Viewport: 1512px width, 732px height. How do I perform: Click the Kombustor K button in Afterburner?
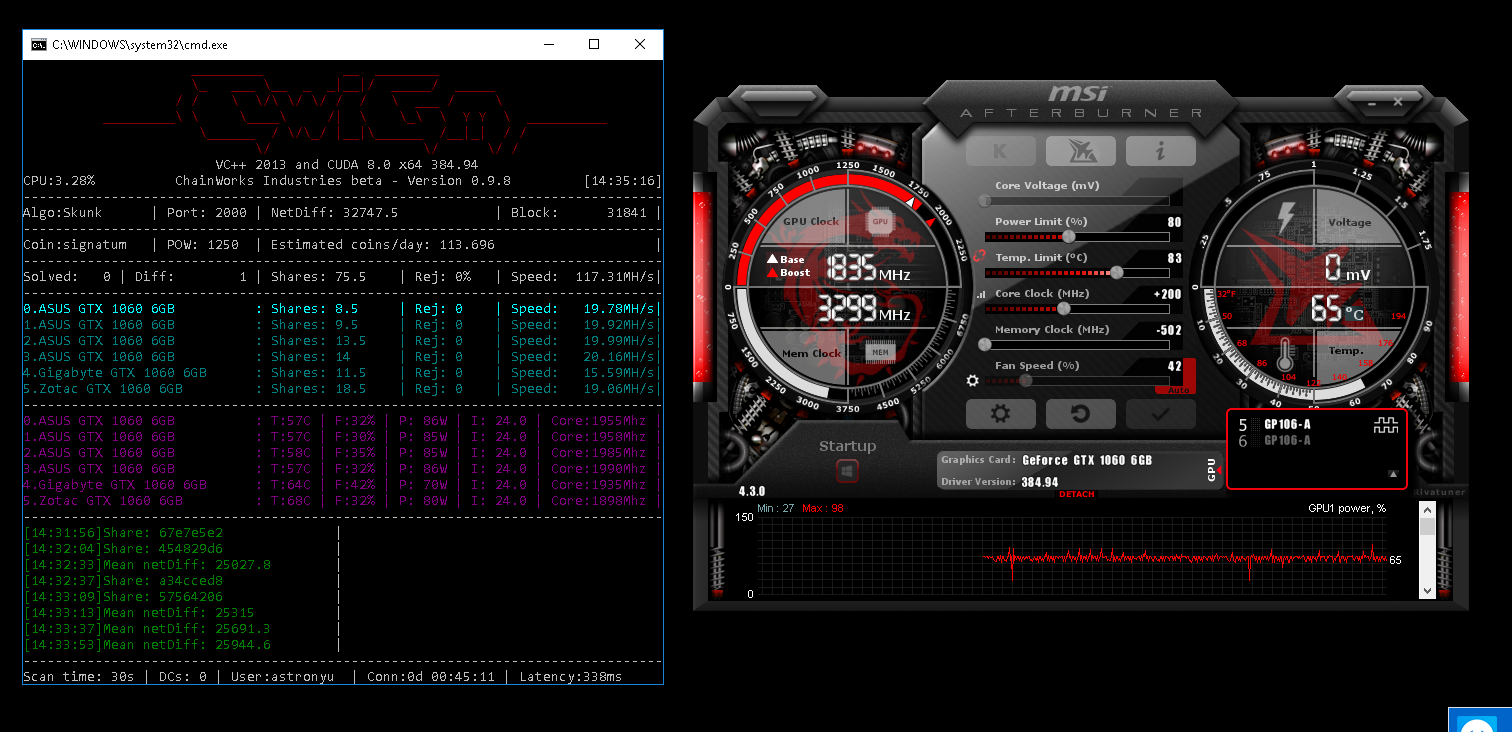pyautogui.click(x=1000, y=151)
